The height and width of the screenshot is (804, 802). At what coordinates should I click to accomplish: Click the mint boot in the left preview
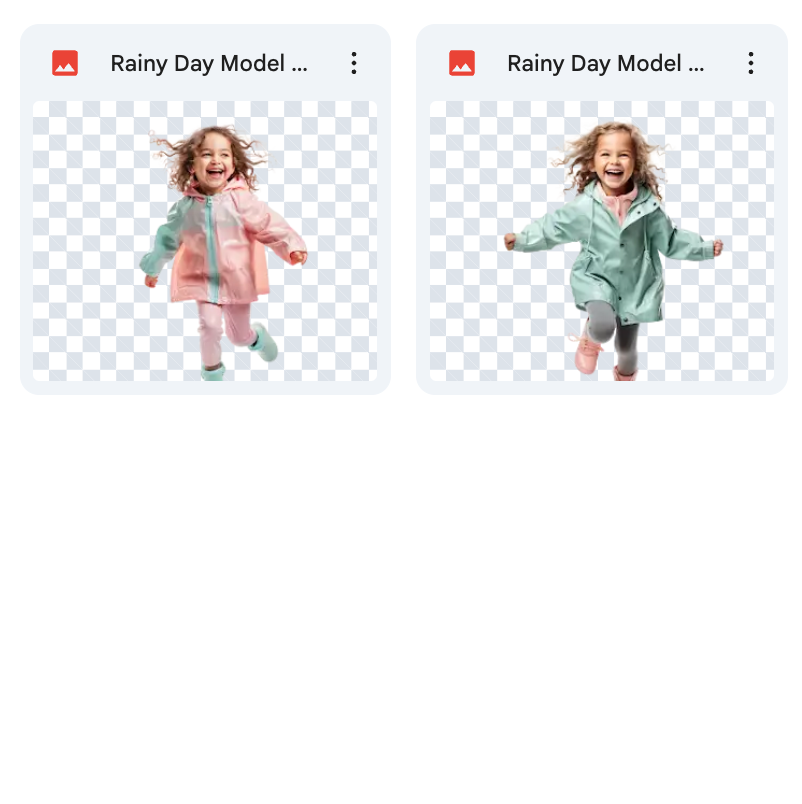pos(265,343)
